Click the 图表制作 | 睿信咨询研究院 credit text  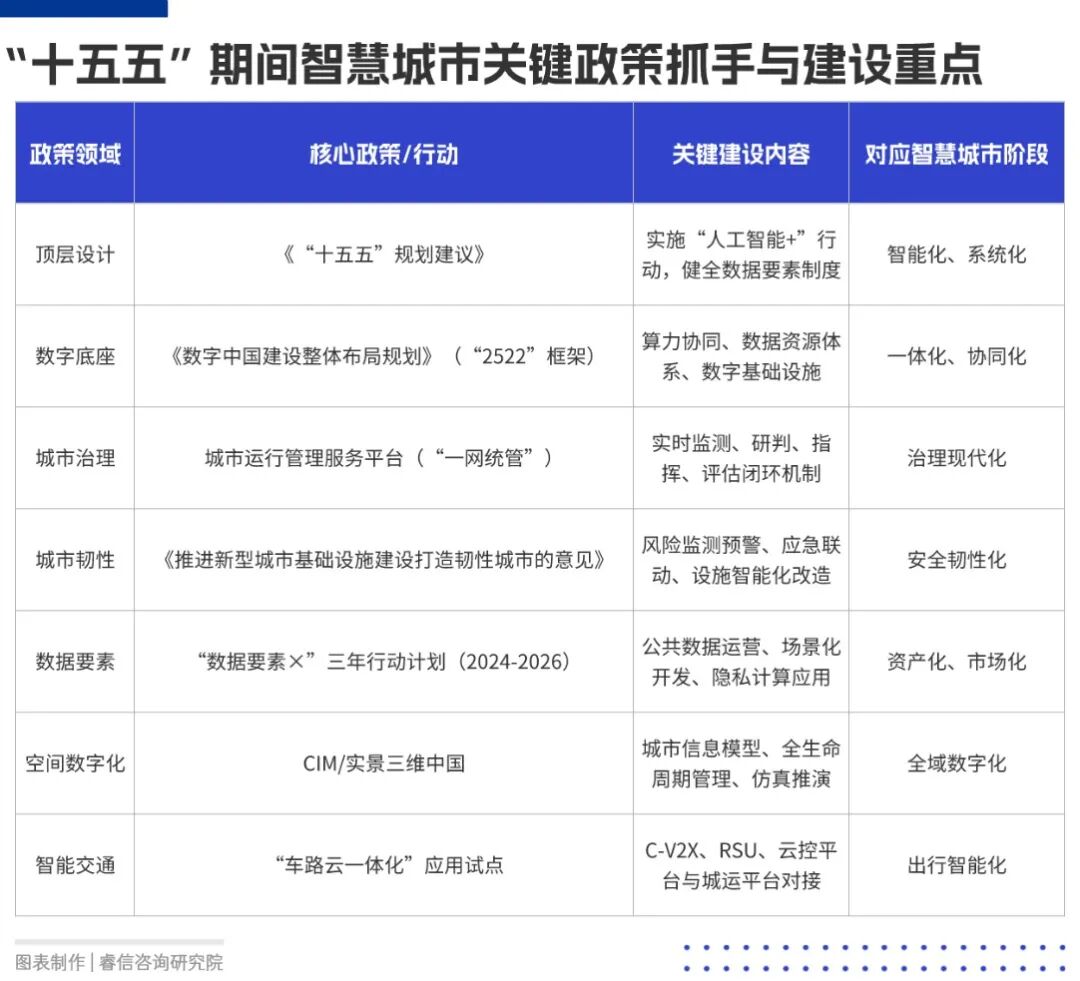pyautogui.click(x=119, y=962)
